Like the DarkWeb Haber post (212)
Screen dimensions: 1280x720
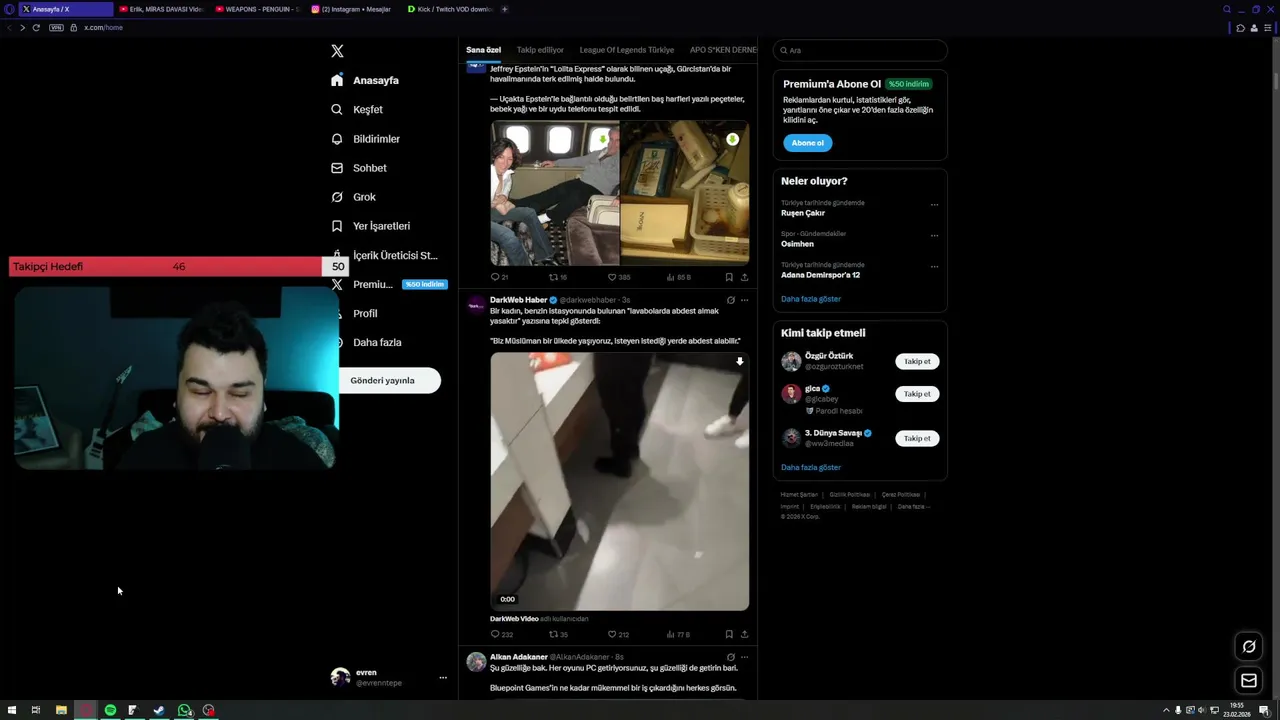tap(612, 634)
